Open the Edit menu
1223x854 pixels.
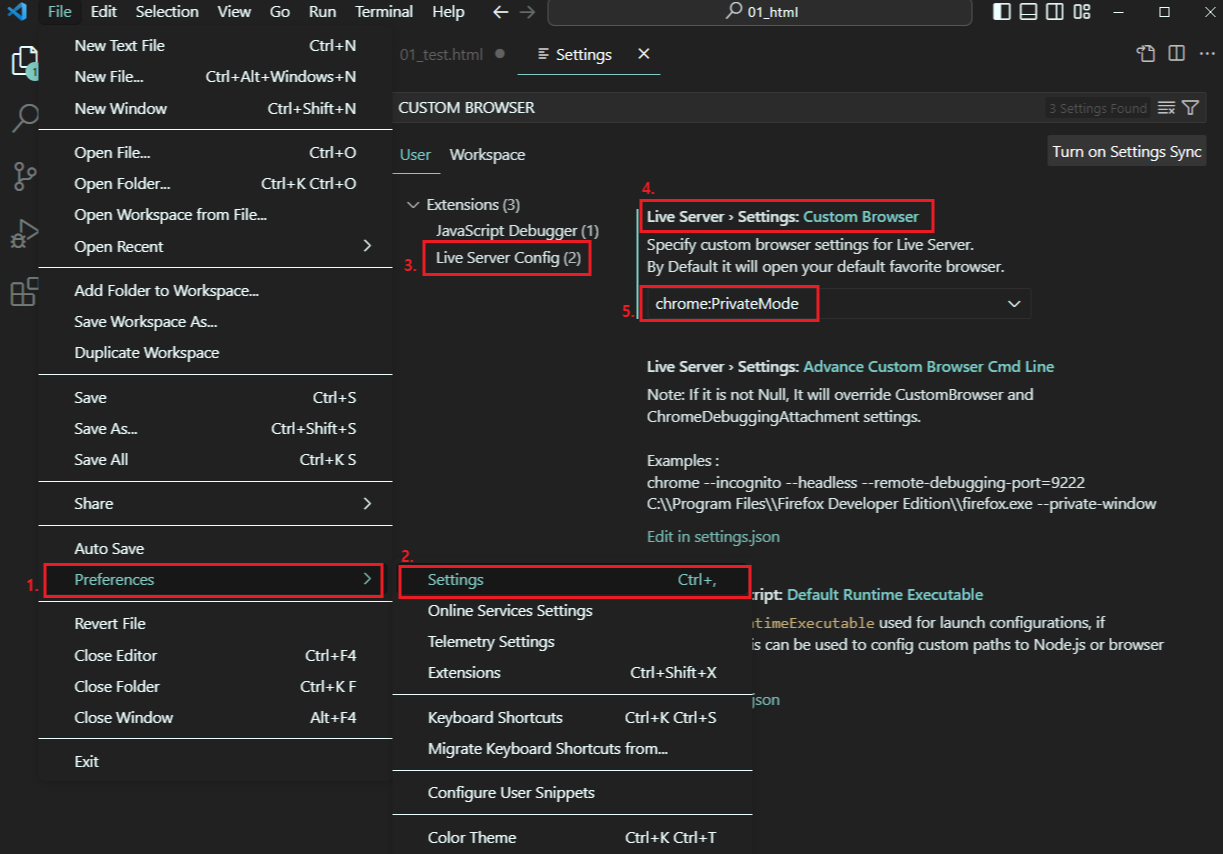click(x=103, y=12)
